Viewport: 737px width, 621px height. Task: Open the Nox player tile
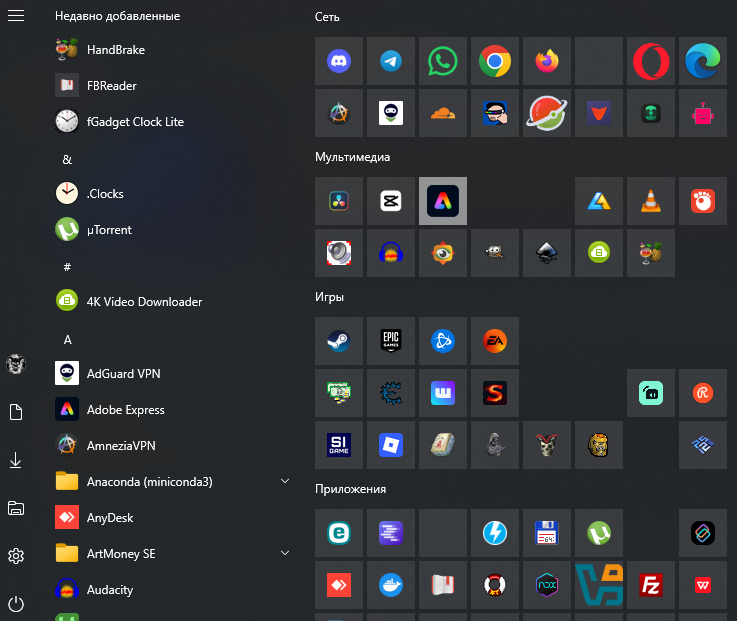pyautogui.click(x=547, y=585)
